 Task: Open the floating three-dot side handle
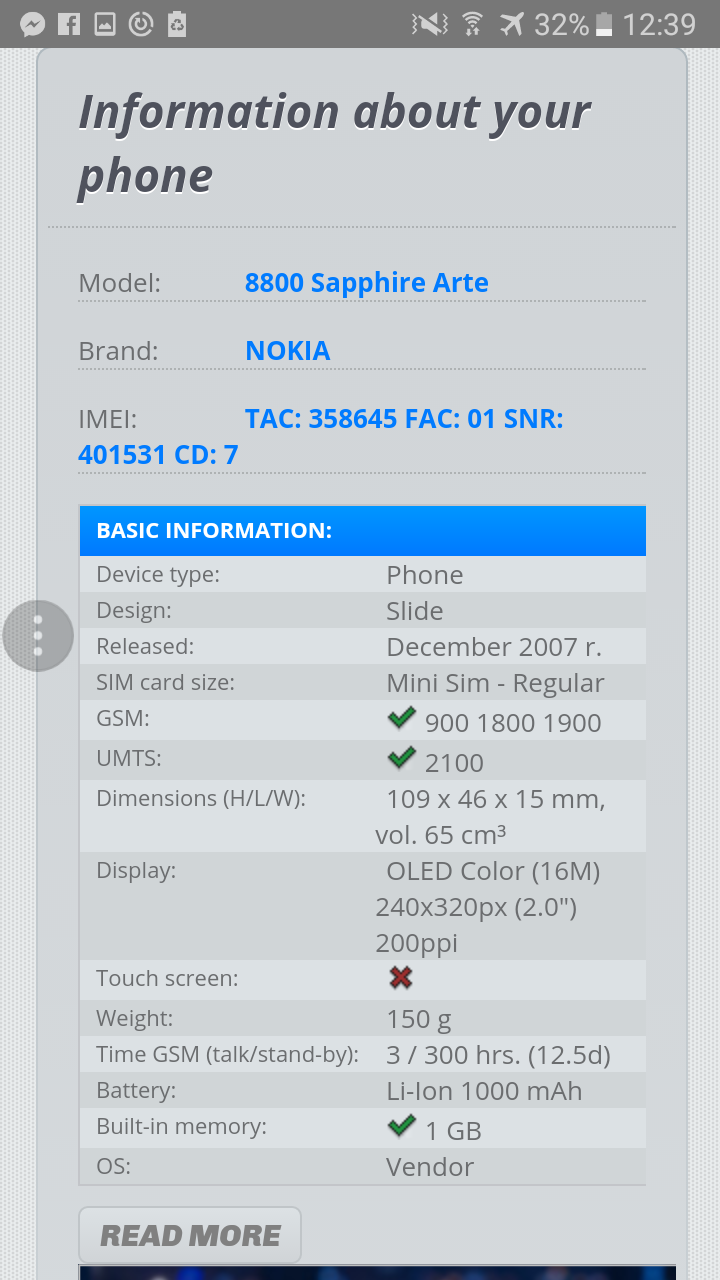(x=38, y=635)
